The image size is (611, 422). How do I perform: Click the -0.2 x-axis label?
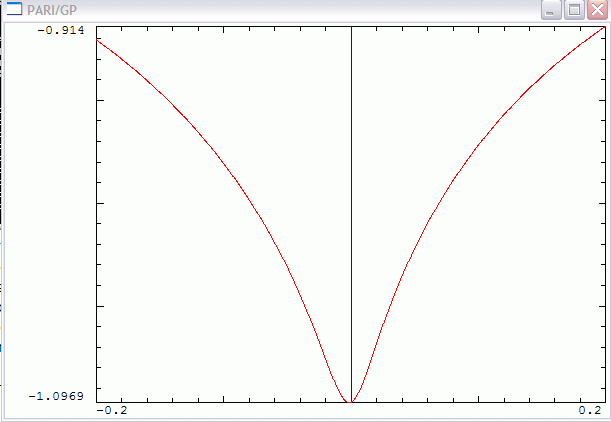(111, 410)
